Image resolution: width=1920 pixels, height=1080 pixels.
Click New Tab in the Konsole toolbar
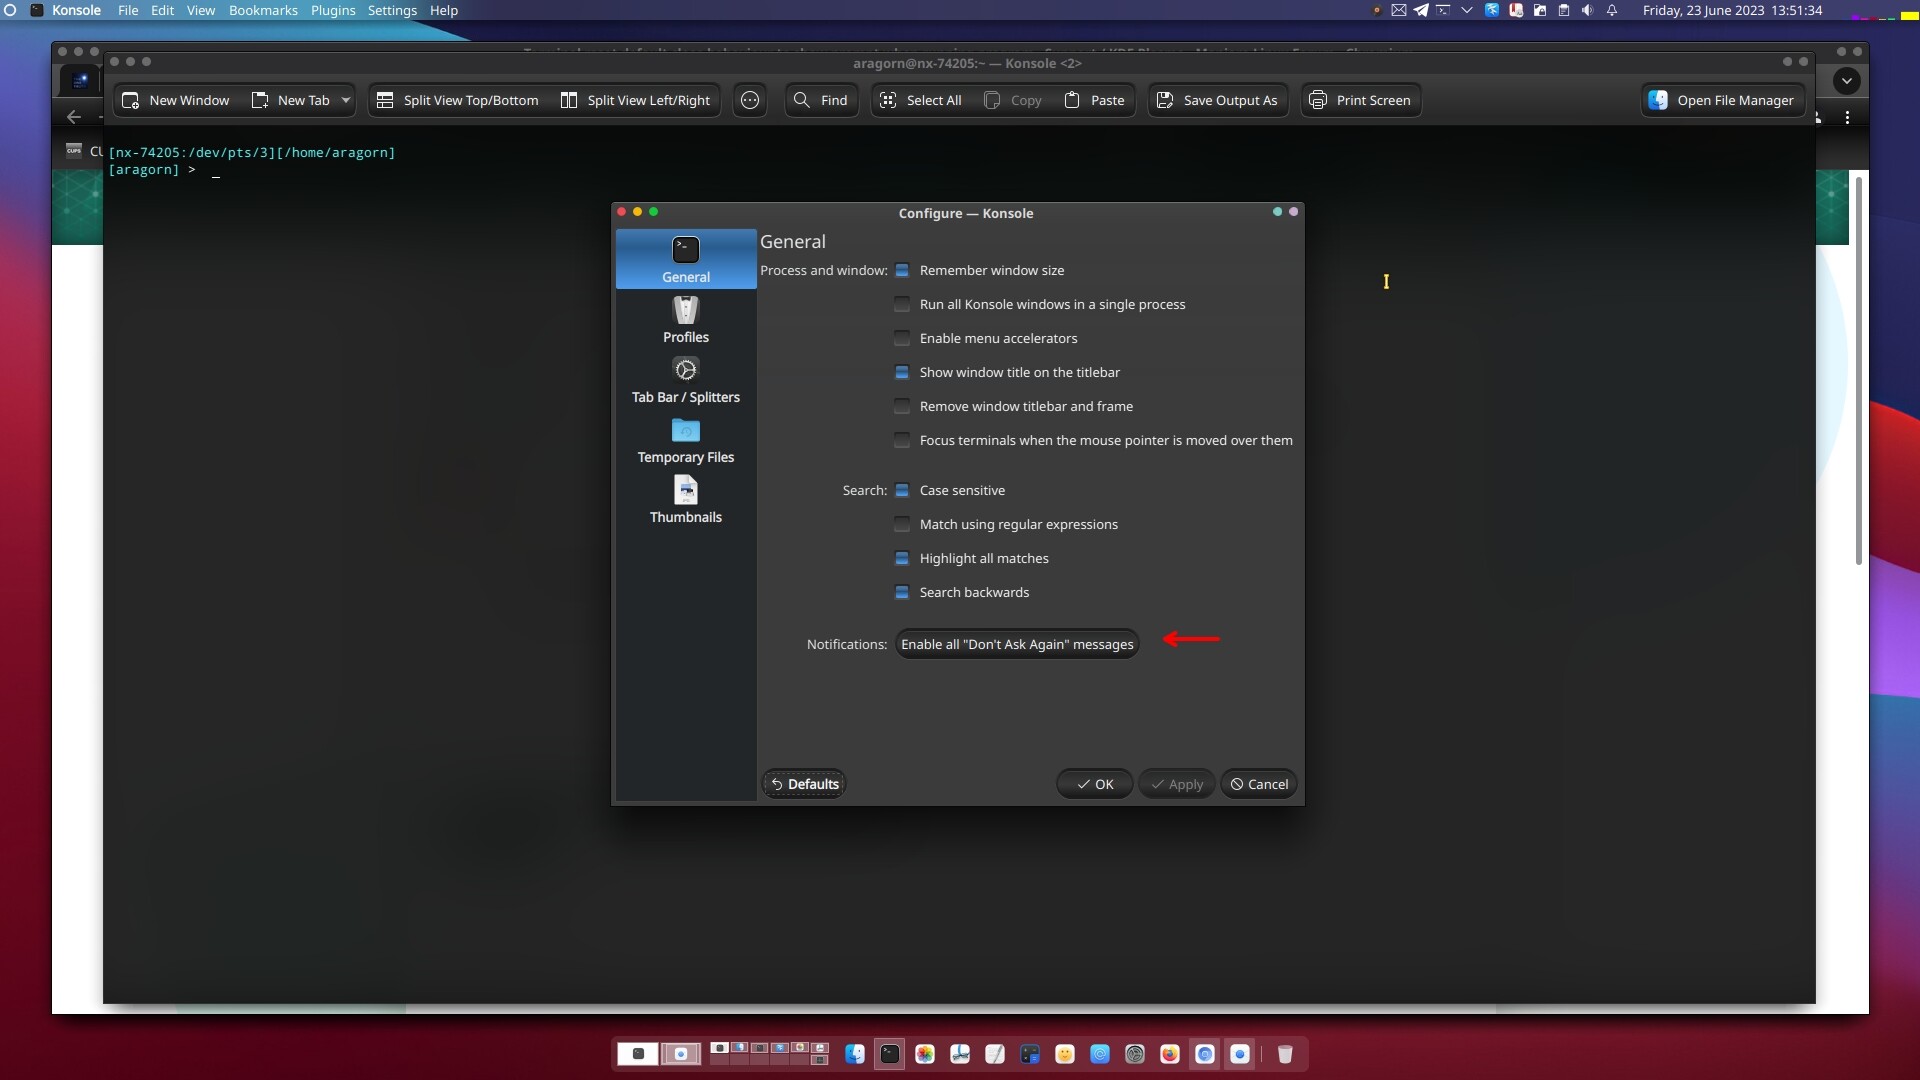pyautogui.click(x=290, y=100)
